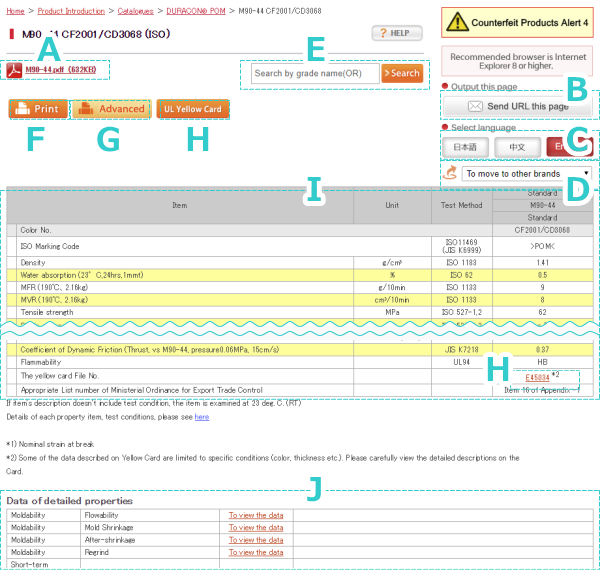View data for After-shrinkage row
The height and width of the screenshot is (570, 600).
coord(256,540)
